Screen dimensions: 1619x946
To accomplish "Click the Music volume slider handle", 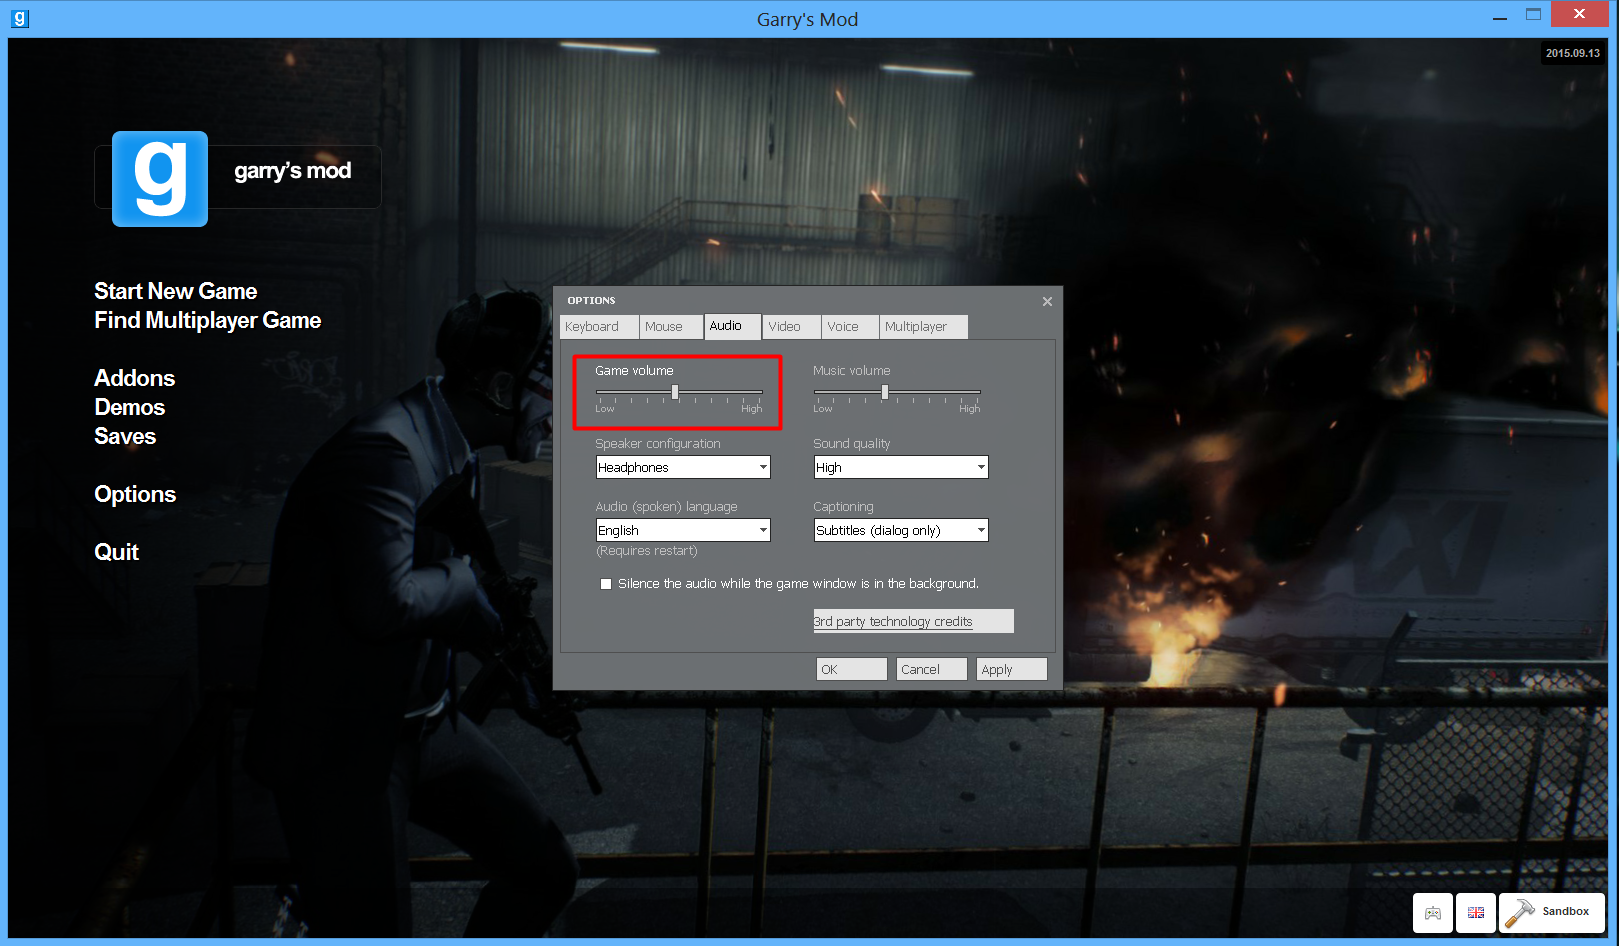I will (885, 392).
